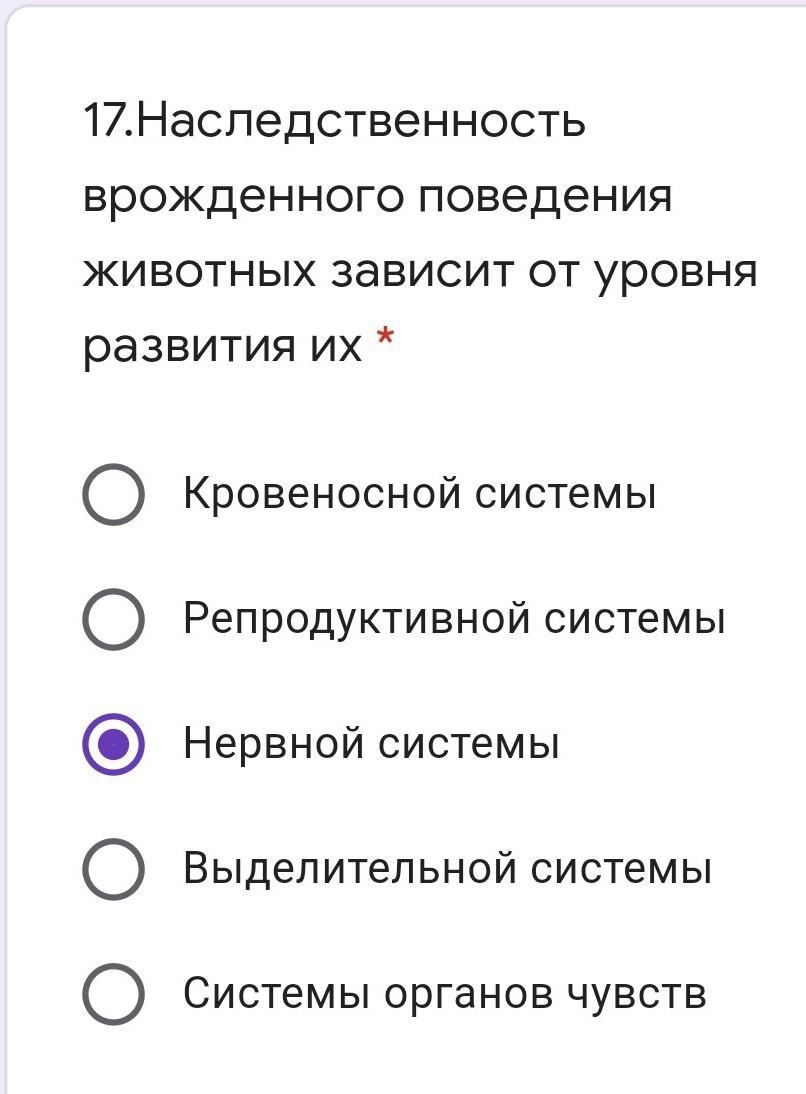The width and height of the screenshot is (806, 1094).
Task: Click the word 'Наследственность' in the question
Action: click(360, 123)
